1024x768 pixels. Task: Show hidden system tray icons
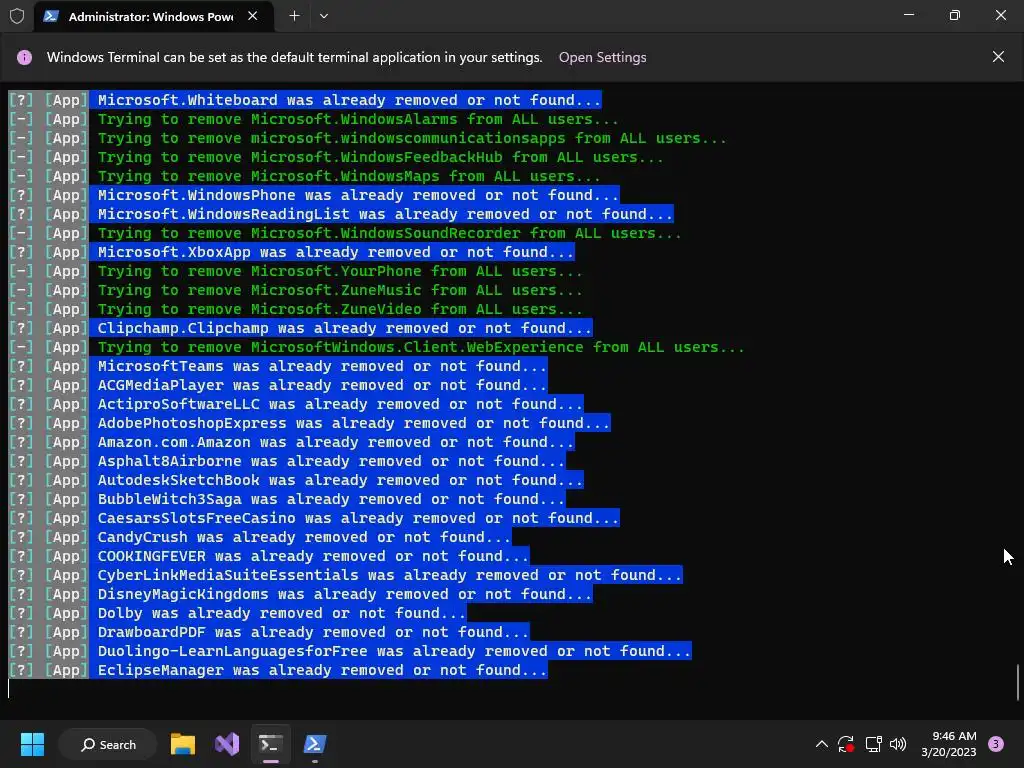point(822,744)
